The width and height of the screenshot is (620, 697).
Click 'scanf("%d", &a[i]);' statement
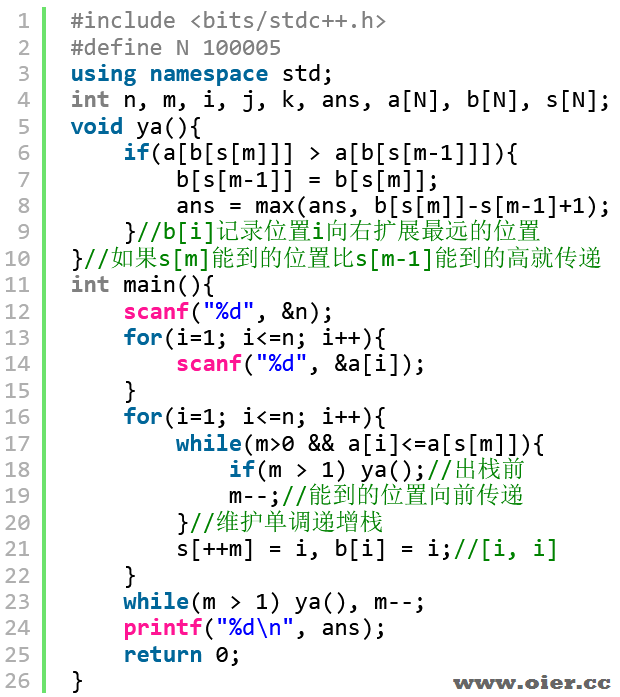pos(300,364)
